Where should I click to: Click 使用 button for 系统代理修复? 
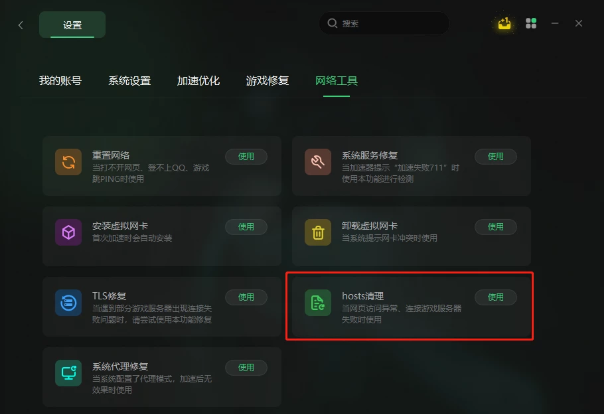246,367
